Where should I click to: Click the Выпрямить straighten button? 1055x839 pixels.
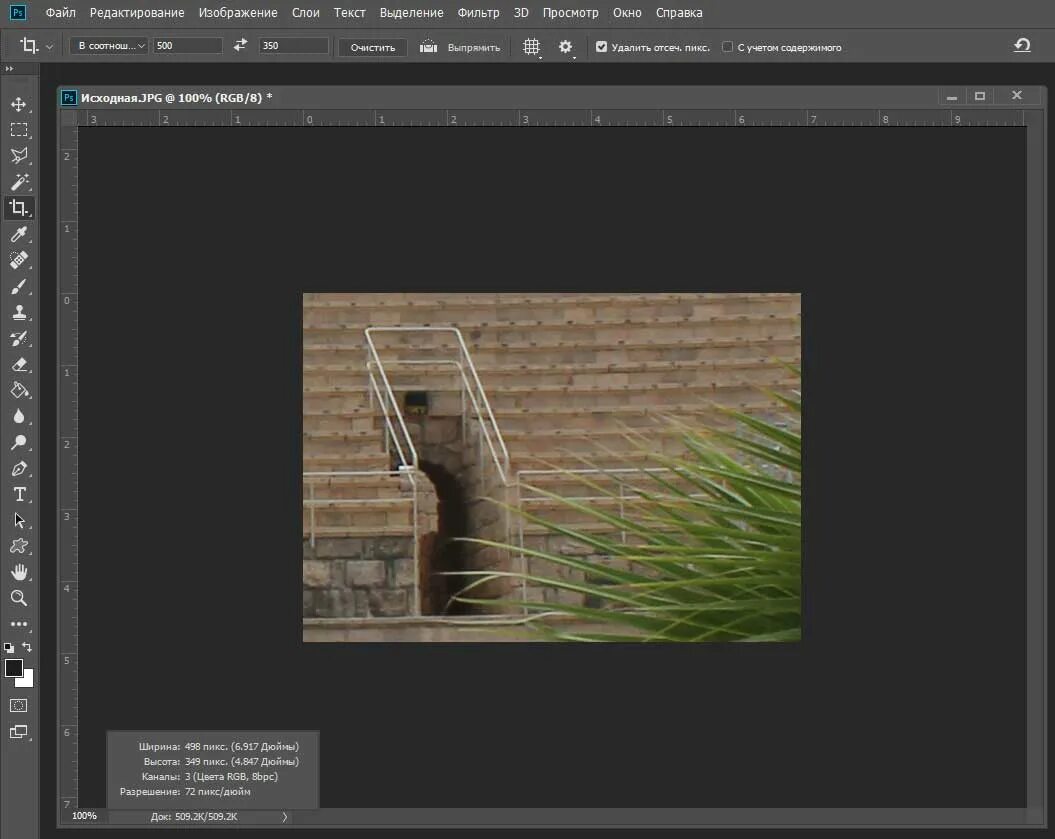coord(460,48)
